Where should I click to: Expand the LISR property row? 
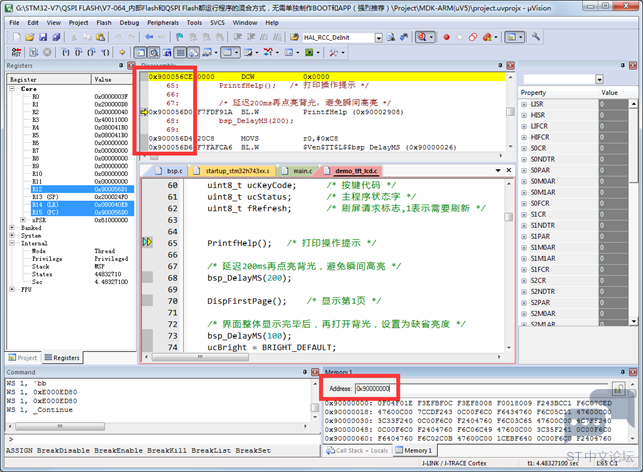pyautogui.click(x=524, y=104)
